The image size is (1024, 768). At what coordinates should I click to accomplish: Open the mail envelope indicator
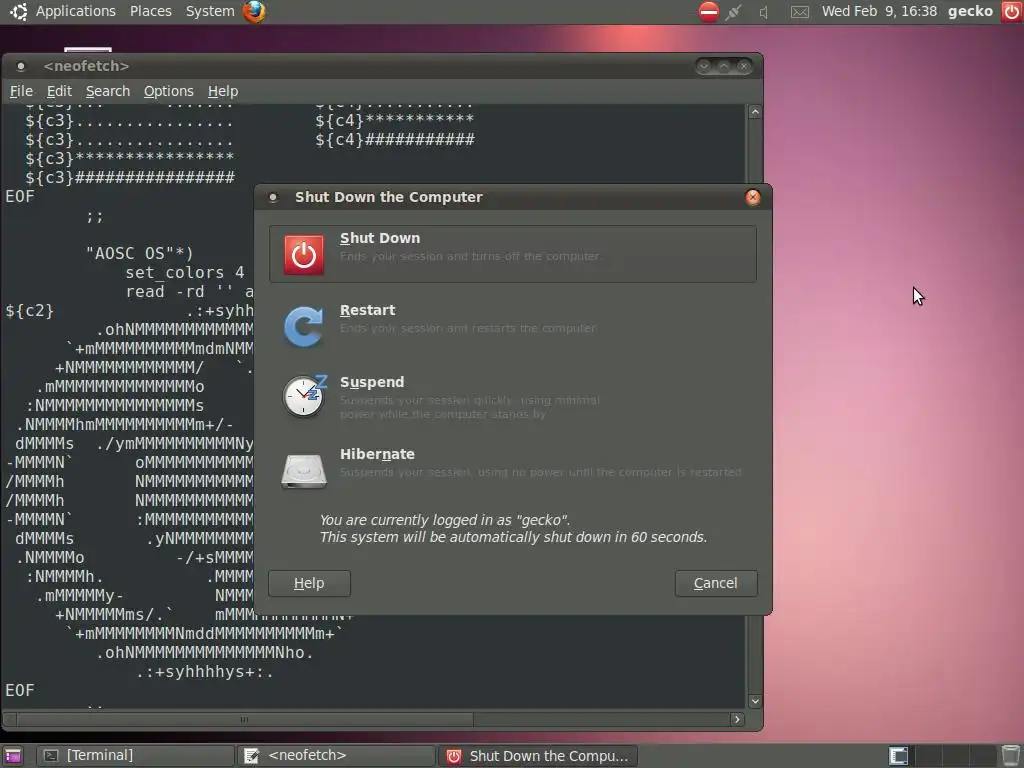800,12
